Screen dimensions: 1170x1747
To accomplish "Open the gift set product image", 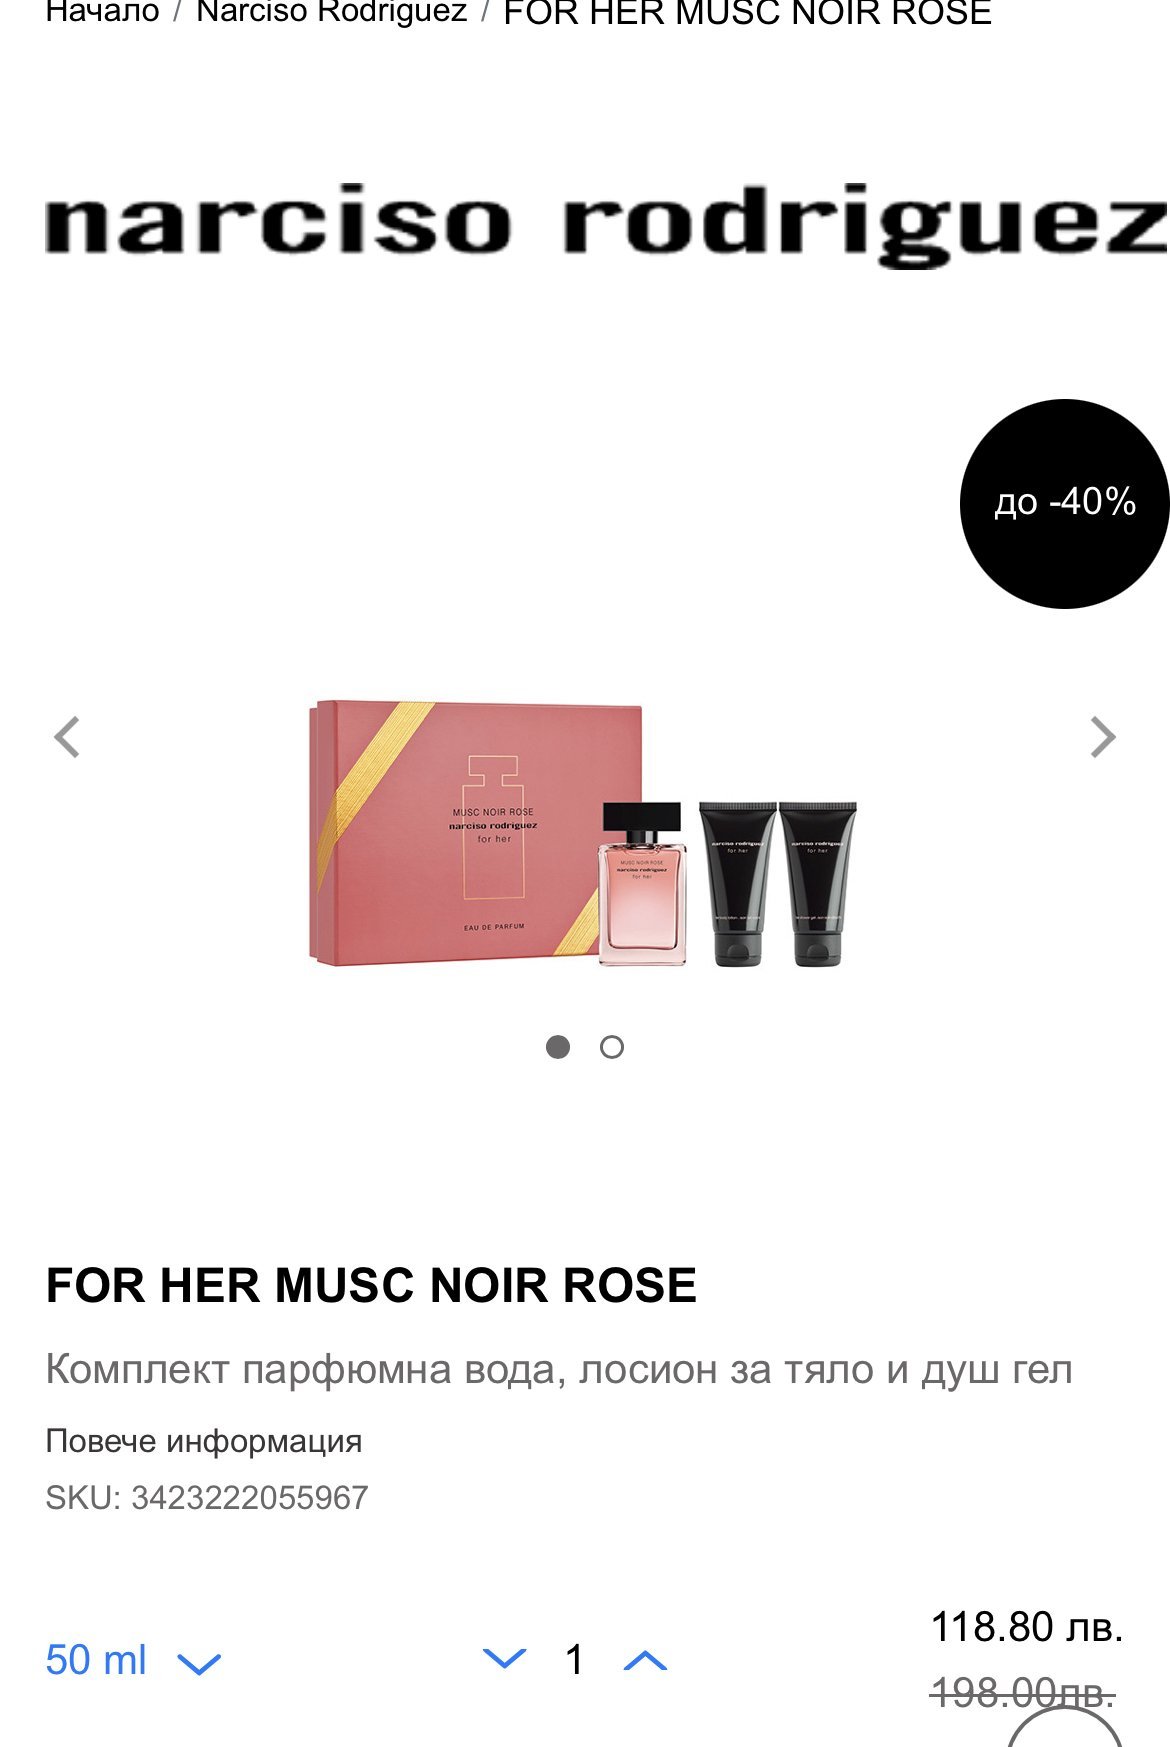I will [x=582, y=833].
